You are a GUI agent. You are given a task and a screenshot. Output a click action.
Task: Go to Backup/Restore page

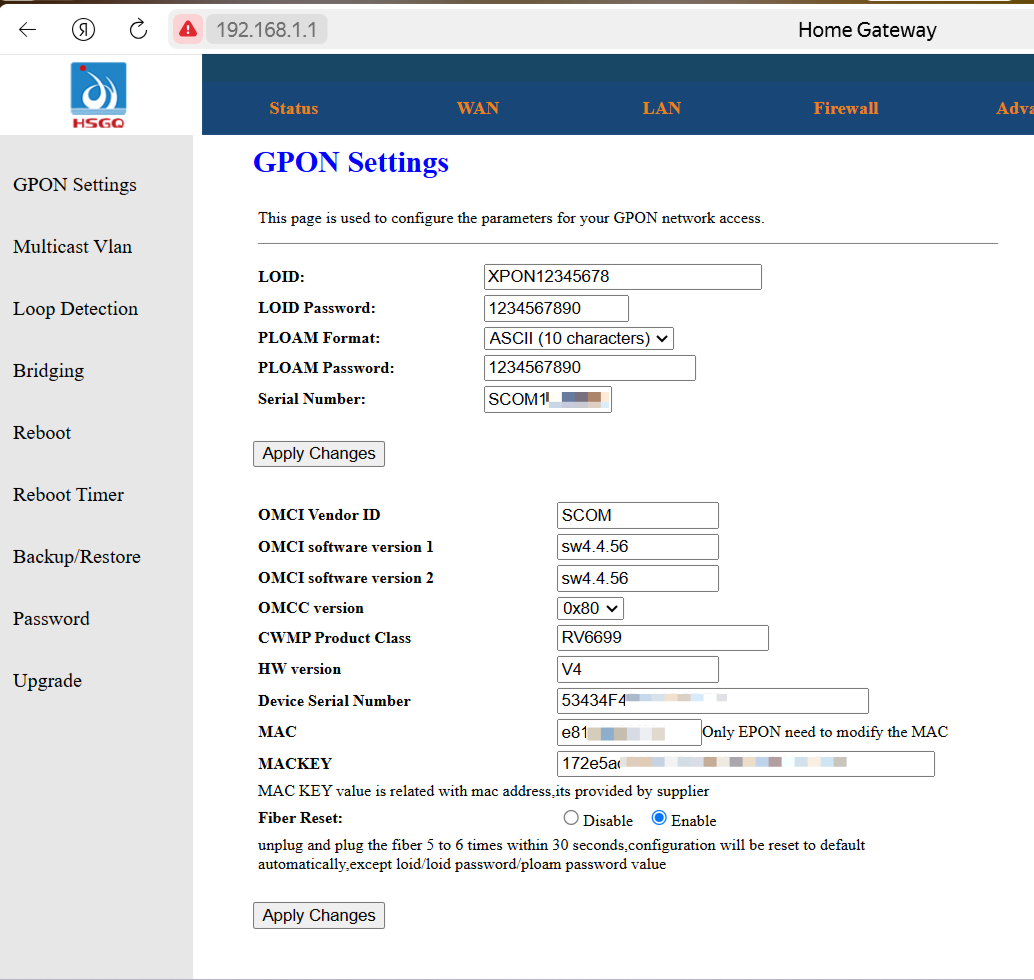coord(77,557)
